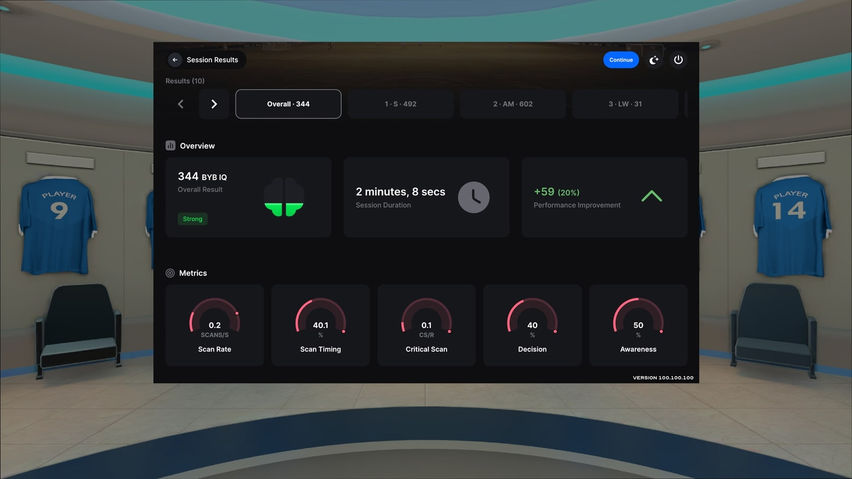Image resolution: width=852 pixels, height=479 pixels.
Task: Click the Overview heading text
Action: pos(197,146)
